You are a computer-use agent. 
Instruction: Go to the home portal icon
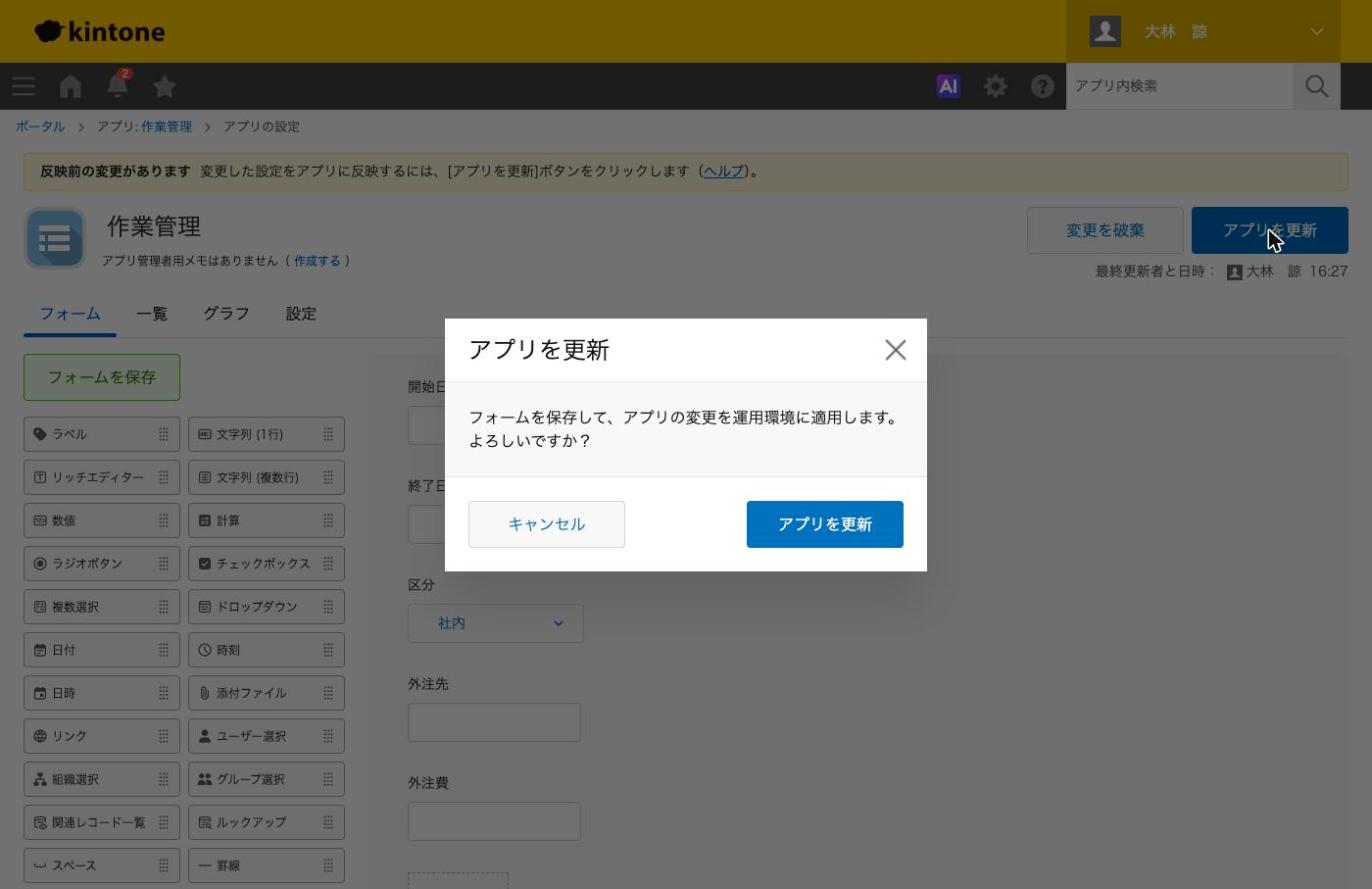(x=70, y=86)
